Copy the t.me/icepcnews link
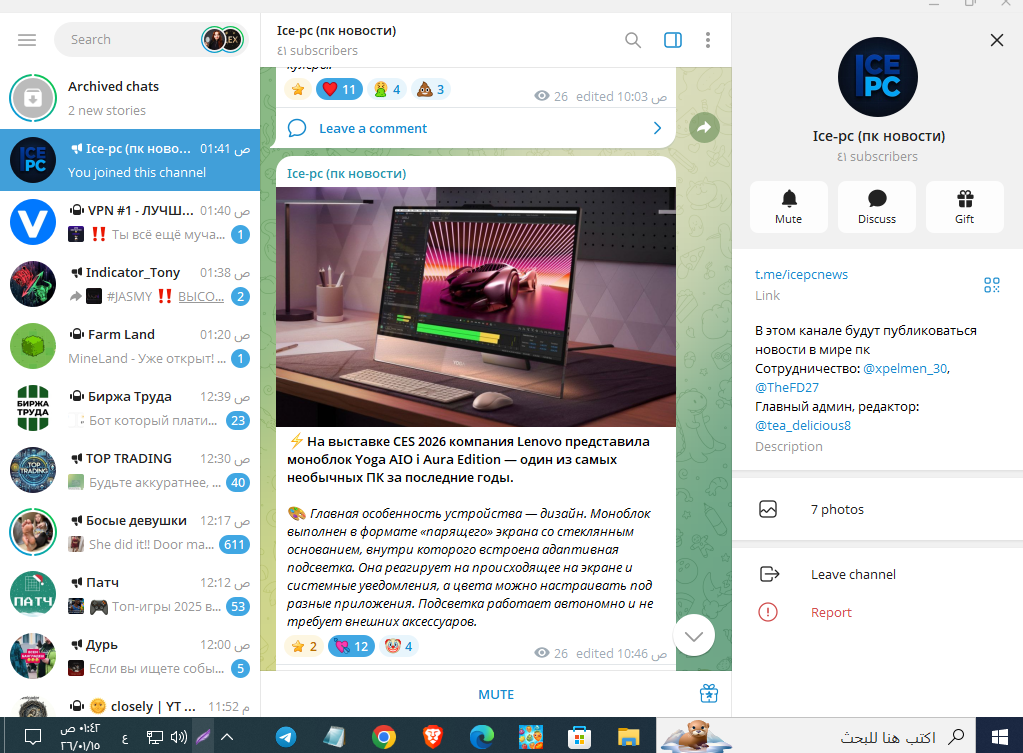This screenshot has height=753, width=1023. pyautogui.click(x=801, y=274)
